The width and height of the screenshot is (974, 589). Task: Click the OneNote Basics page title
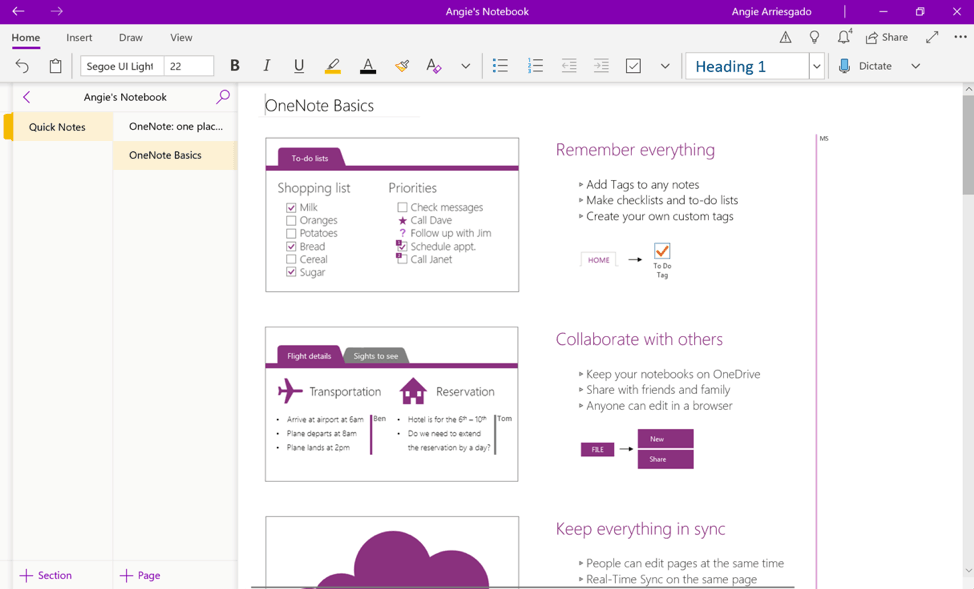pos(319,106)
